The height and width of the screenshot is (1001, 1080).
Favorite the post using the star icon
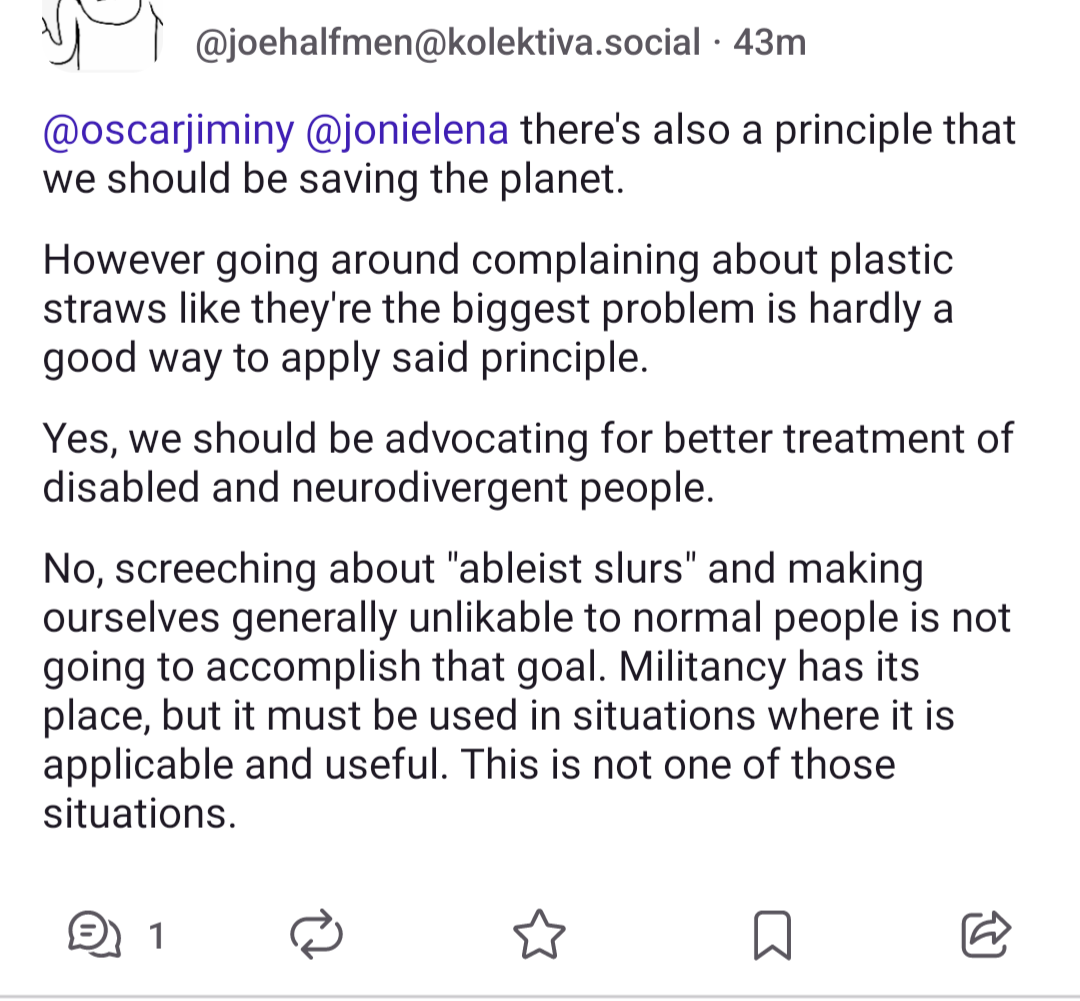coord(539,934)
